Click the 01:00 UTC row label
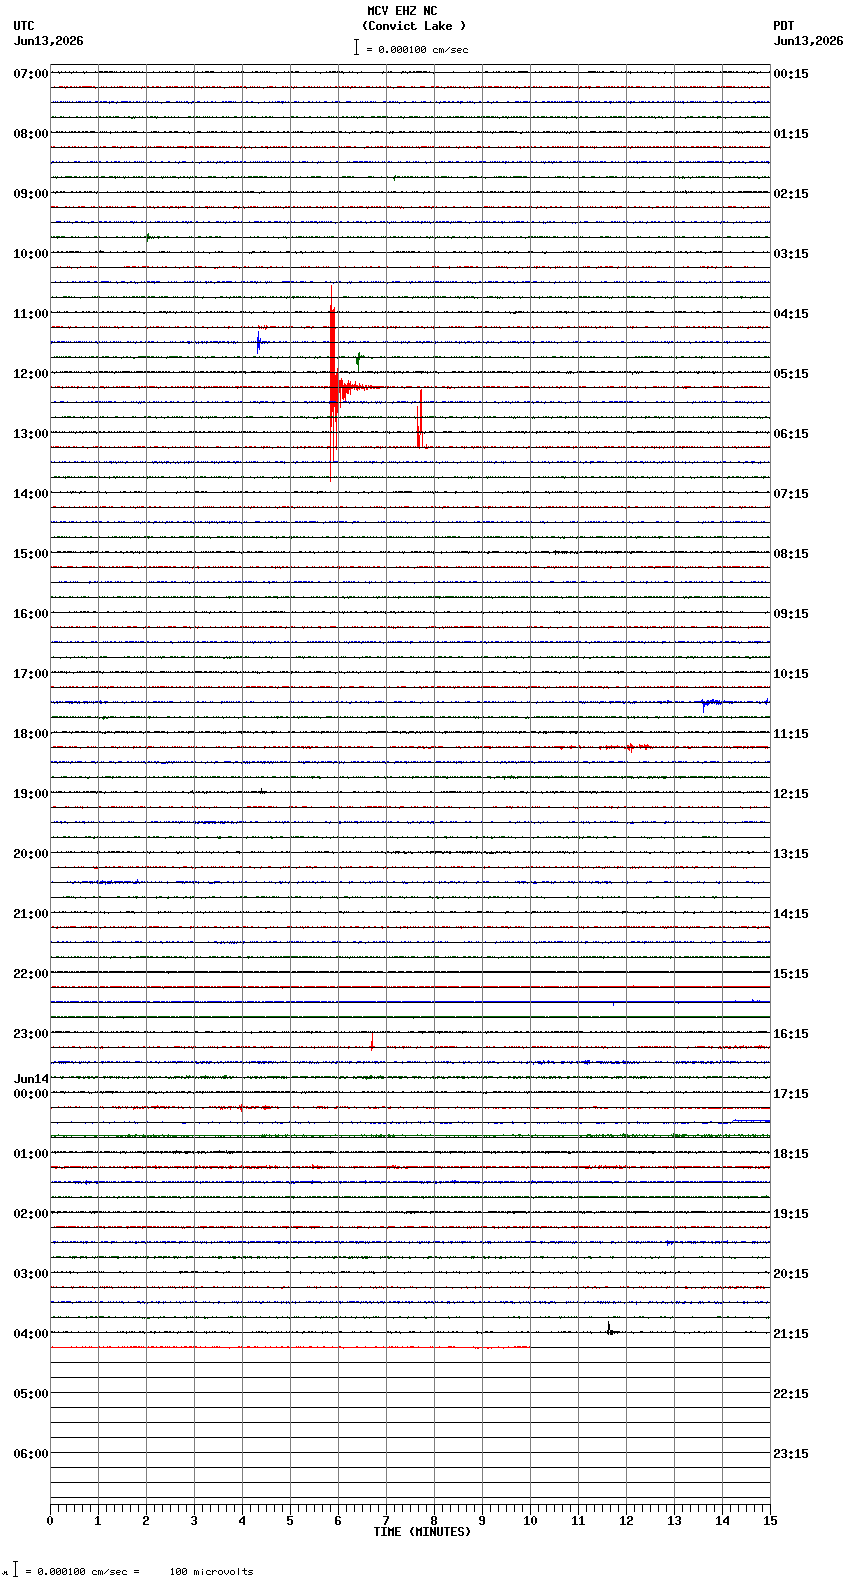The image size is (850, 1584). pyautogui.click(x=31, y=1154)
